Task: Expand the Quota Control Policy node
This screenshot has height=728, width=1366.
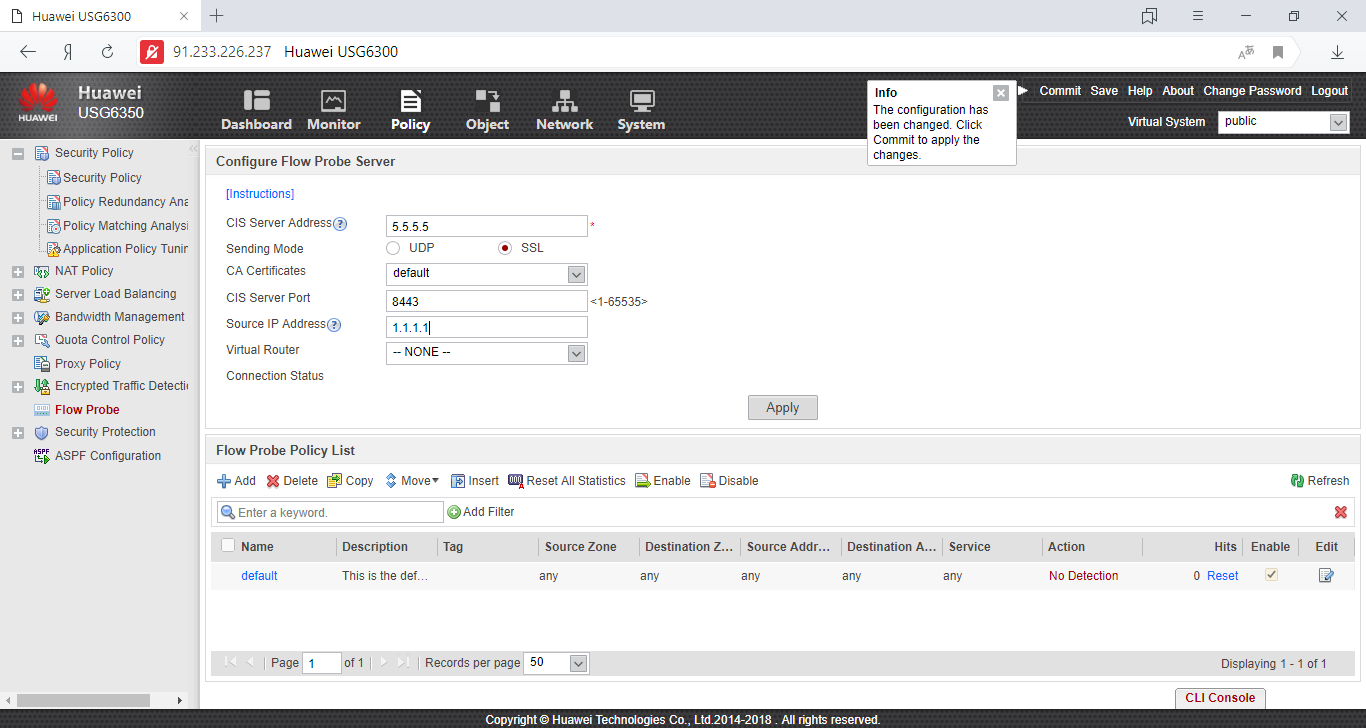Action: click(x=17, y=341)
